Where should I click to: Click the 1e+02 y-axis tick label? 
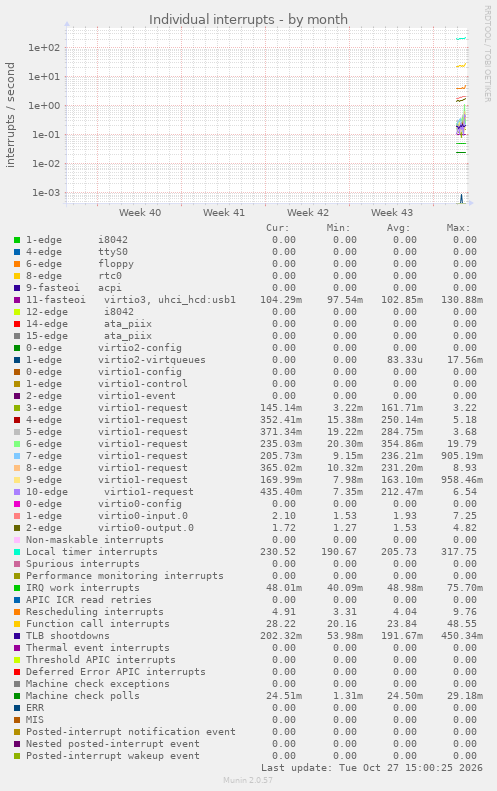point(44,48)
